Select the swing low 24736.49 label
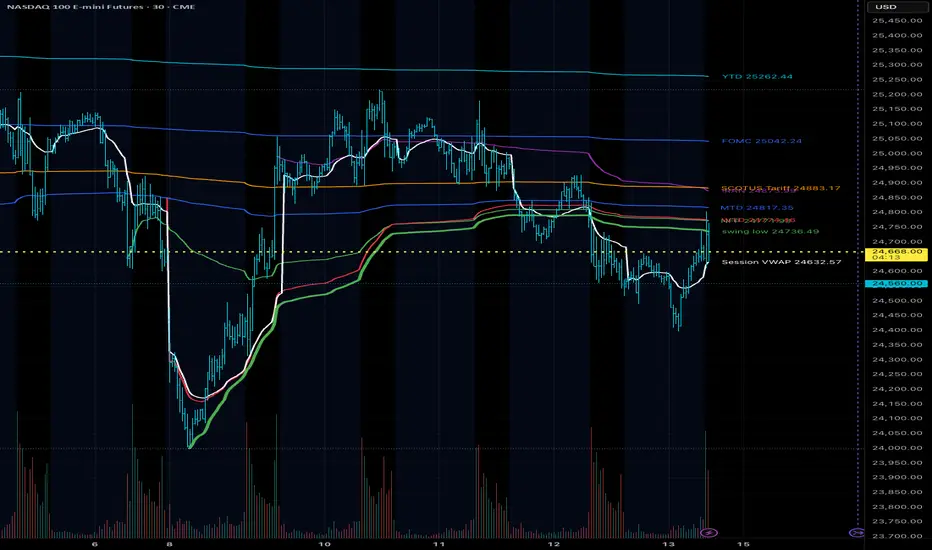The image size is (932, 550). coord(770,231)
